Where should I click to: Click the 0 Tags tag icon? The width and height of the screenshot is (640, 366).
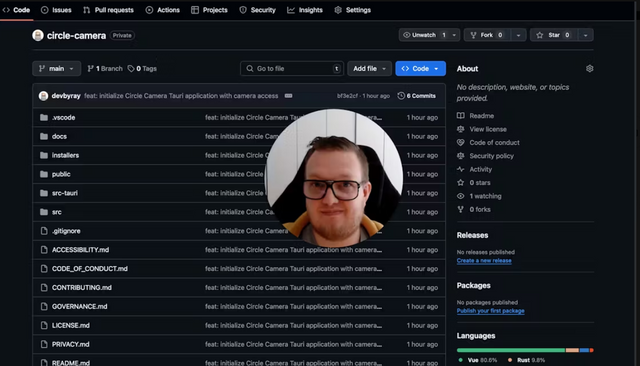coord(131,69)
